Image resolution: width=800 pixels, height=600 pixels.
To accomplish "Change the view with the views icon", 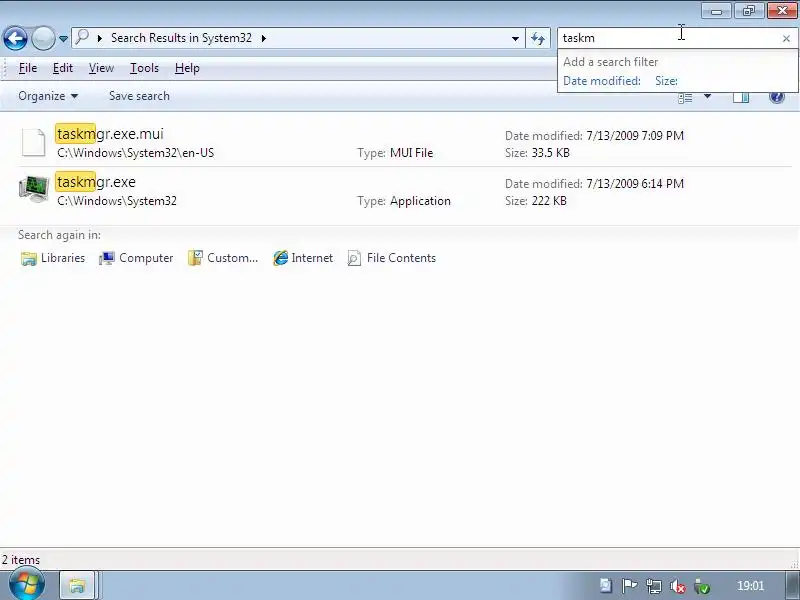I will click(x=685, y=97).
